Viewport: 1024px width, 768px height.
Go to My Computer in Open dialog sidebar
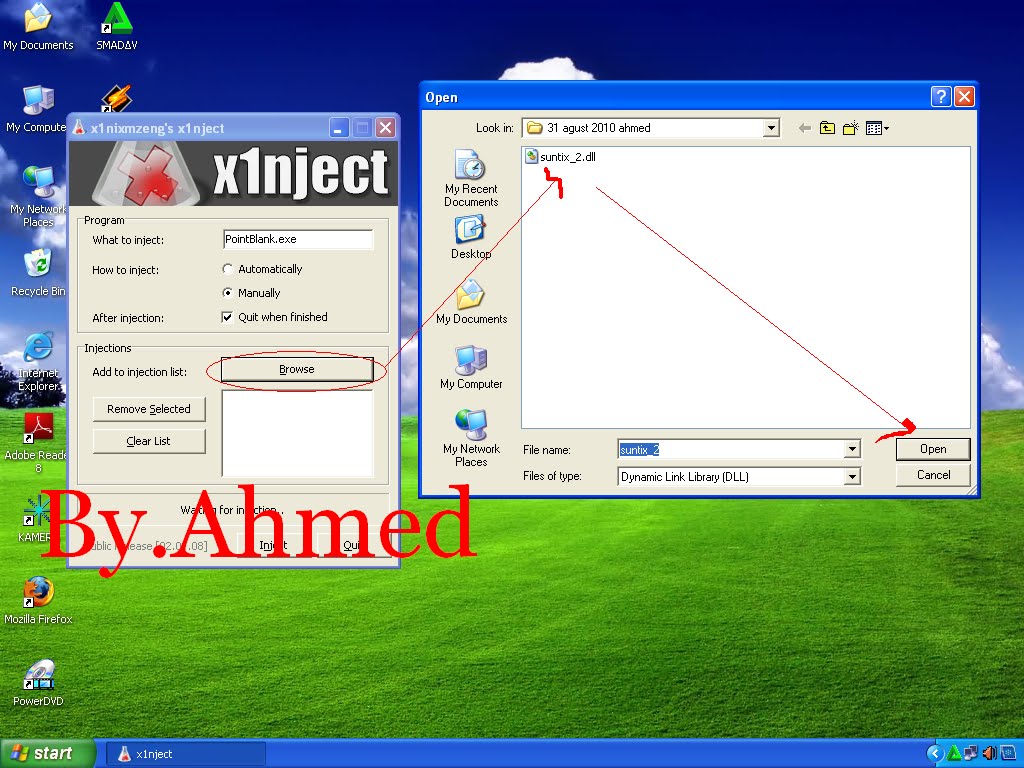[471, 367]
